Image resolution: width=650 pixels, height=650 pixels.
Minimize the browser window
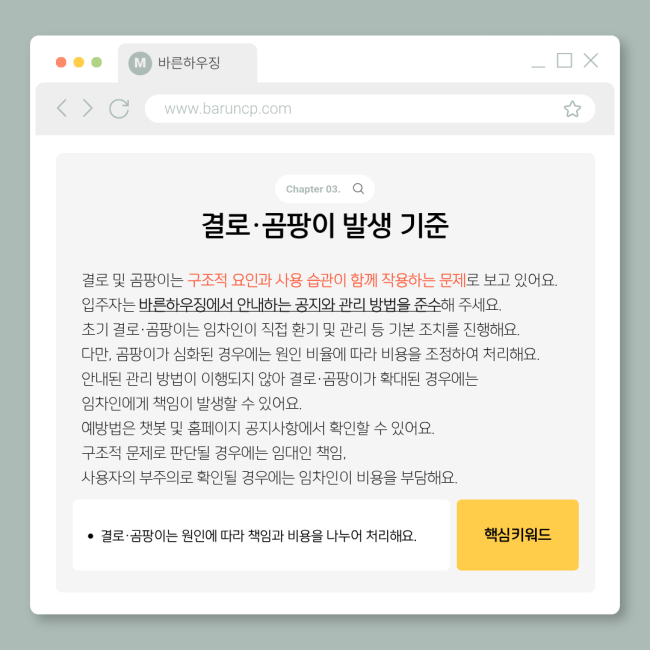(538, 66)
